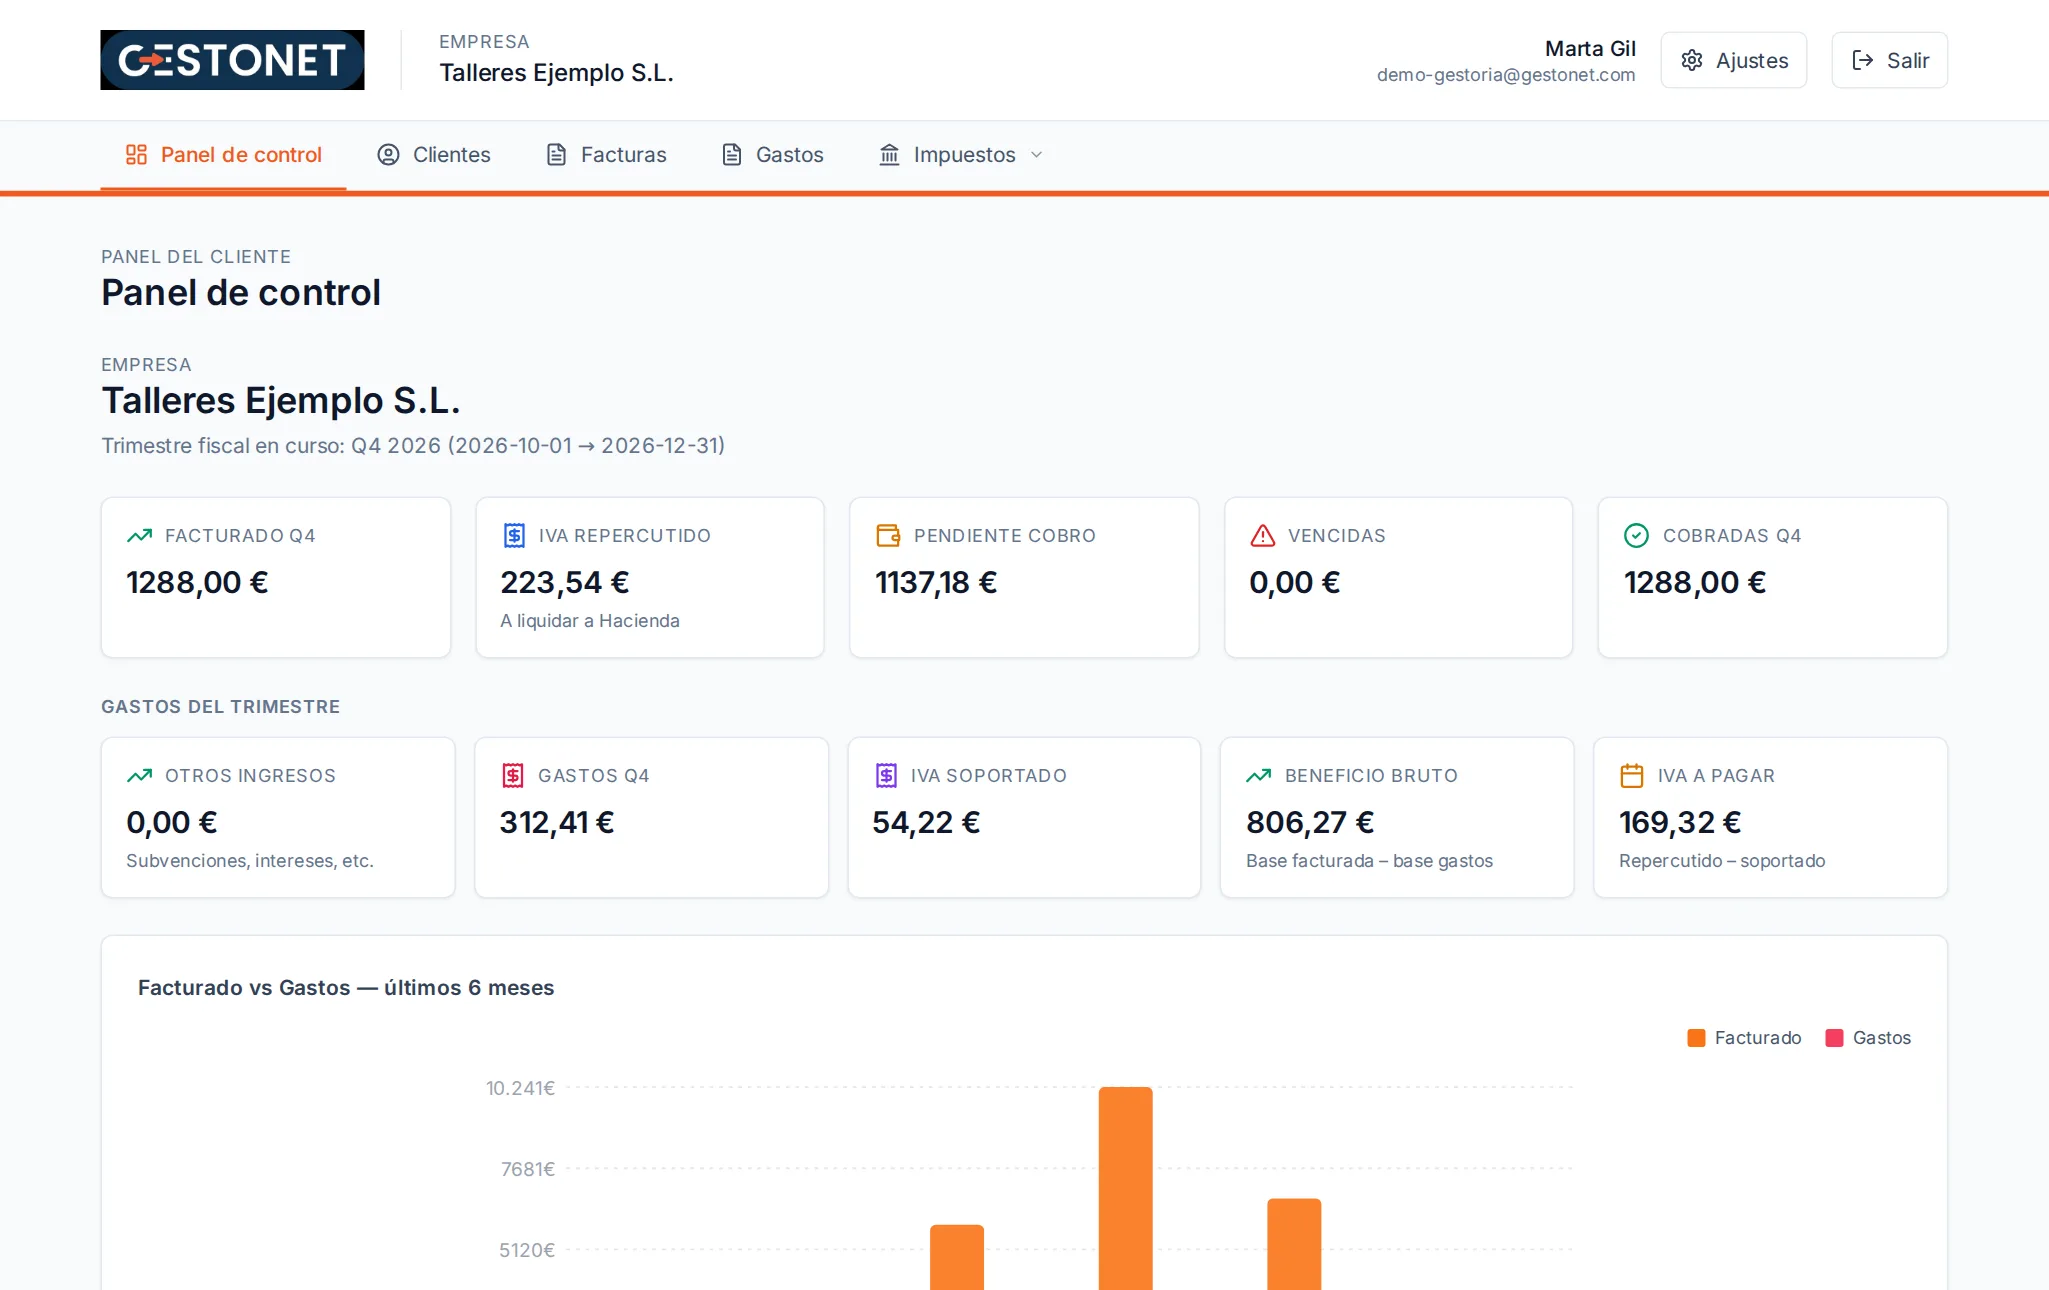Click the Salir logout button
Screen dimensions: 2049x1290
[x=1889, y=60]
